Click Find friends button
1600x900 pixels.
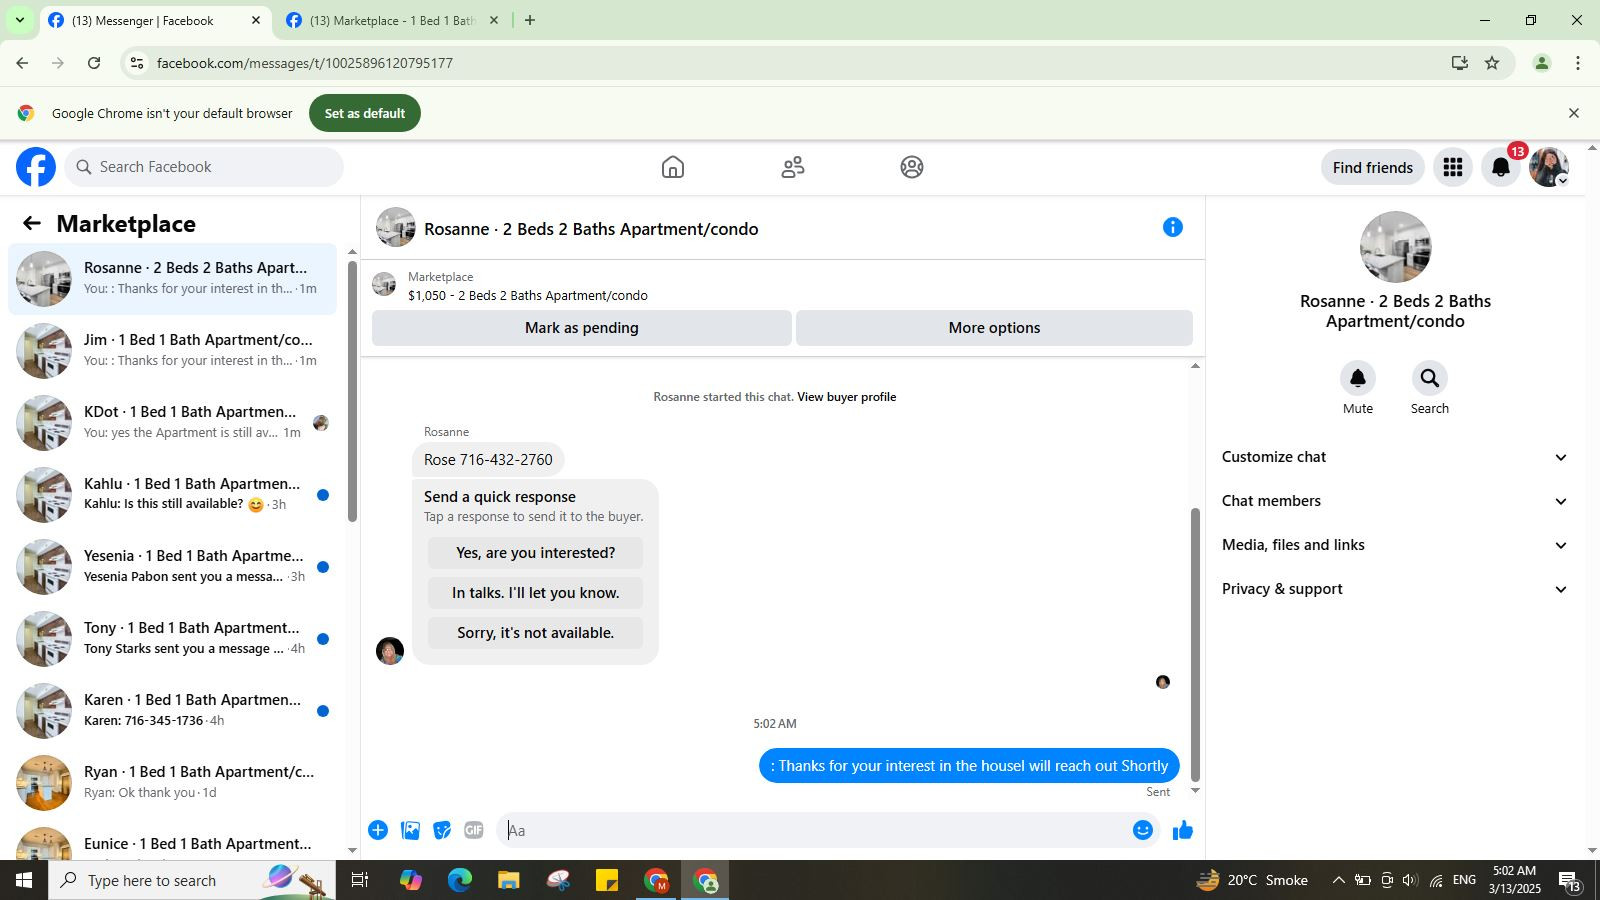click(x=1373, y=167)
